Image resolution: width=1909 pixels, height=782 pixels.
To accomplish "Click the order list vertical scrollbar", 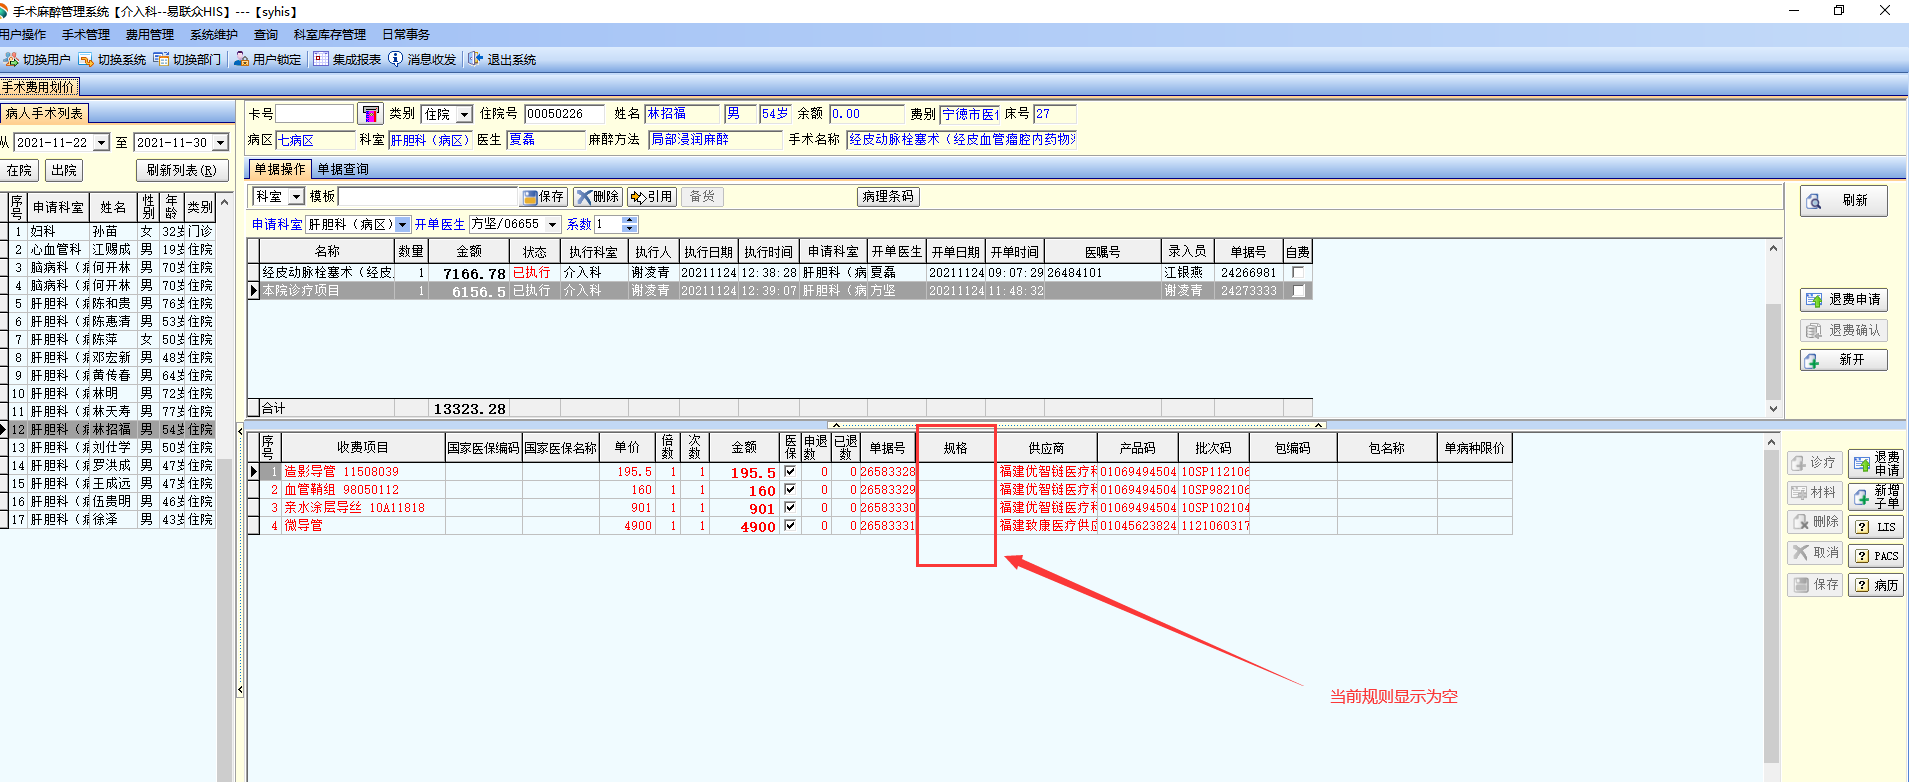I will [x=1773, y=328].
